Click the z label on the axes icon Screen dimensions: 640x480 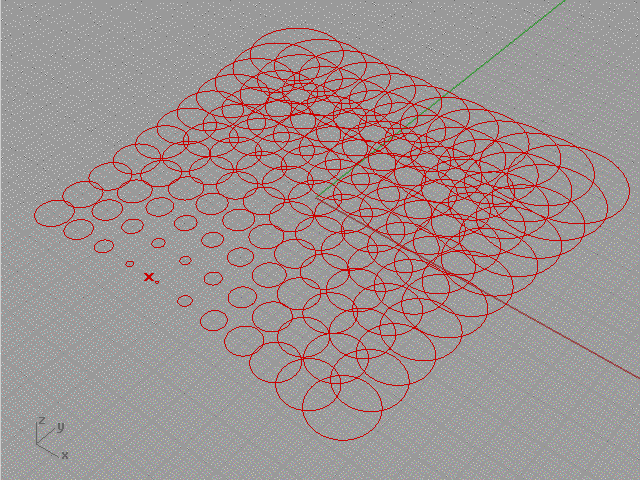41,420
